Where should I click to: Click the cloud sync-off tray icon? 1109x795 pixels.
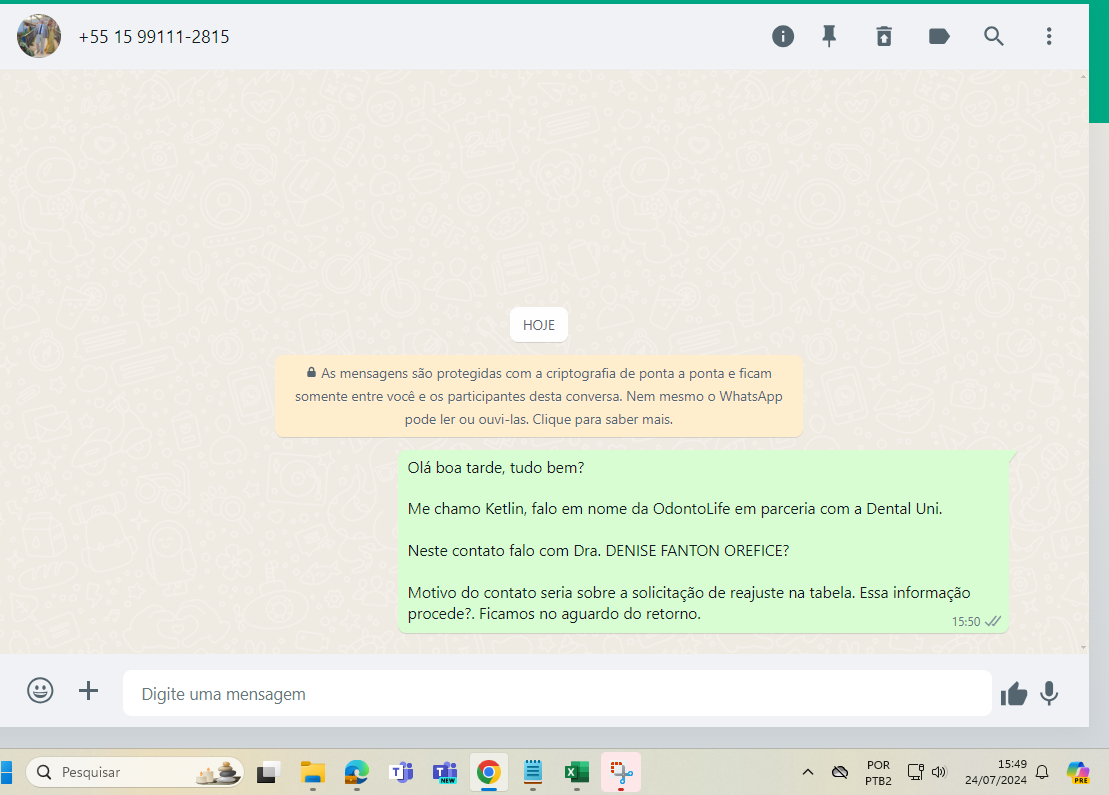click(x=840, y=772)
